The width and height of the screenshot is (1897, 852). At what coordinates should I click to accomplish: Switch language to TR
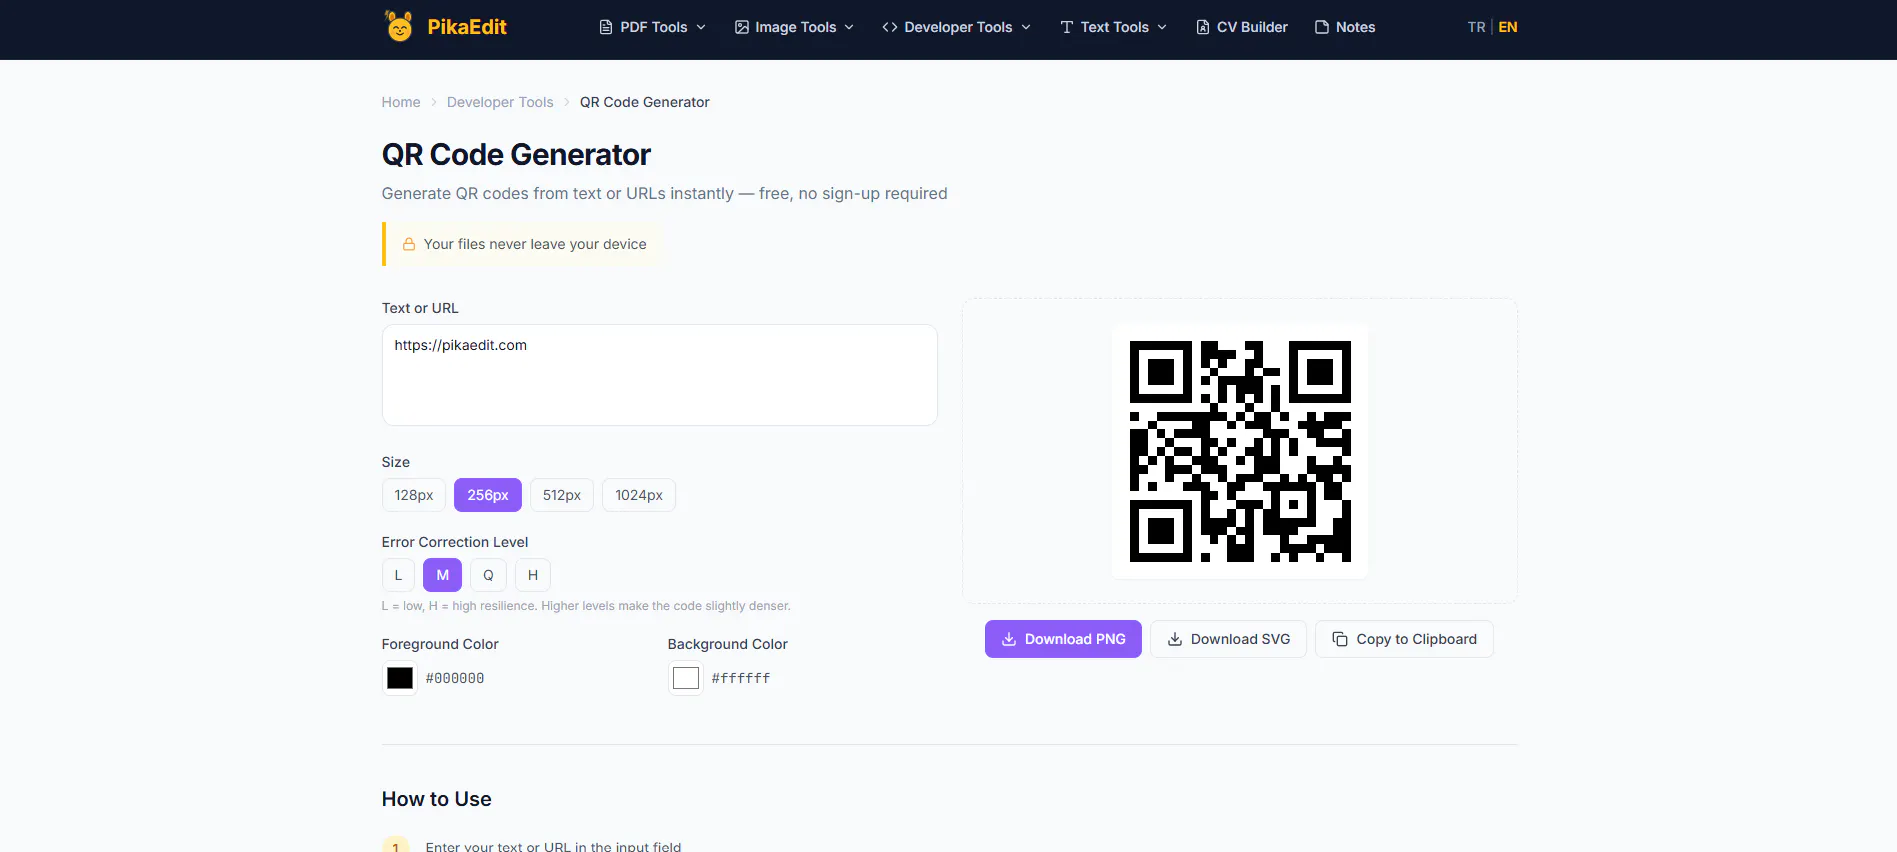point(1476,27)
